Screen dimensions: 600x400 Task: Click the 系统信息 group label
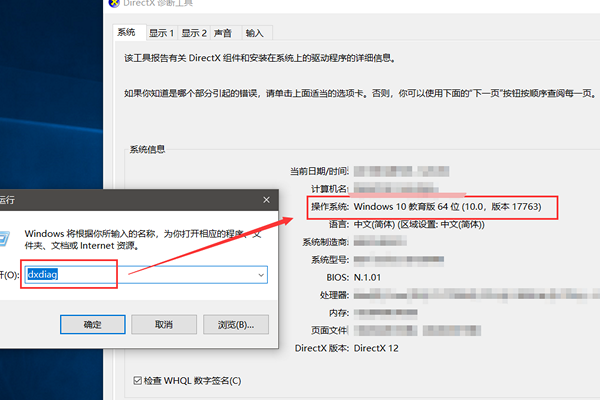pos(147,149)
